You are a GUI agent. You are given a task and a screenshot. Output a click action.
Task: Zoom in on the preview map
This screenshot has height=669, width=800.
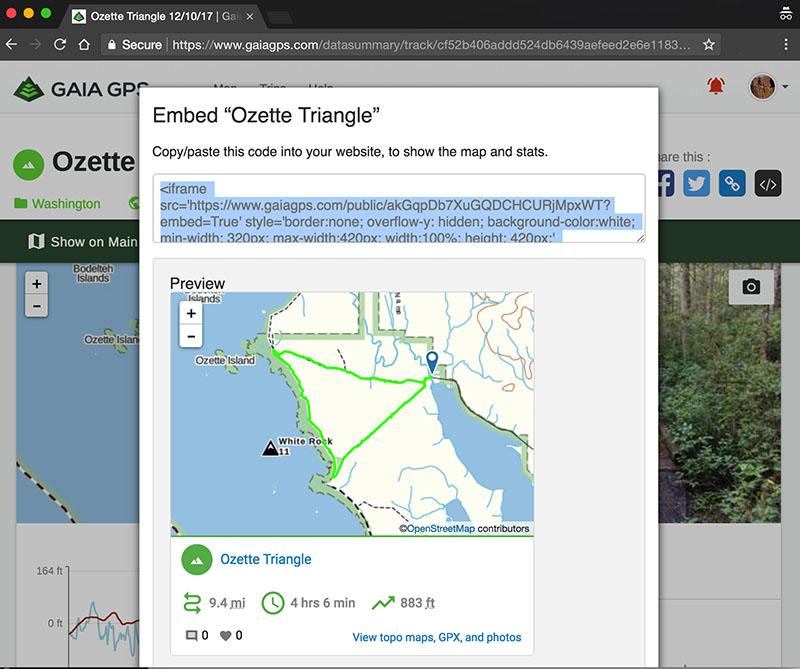(191, 312)
